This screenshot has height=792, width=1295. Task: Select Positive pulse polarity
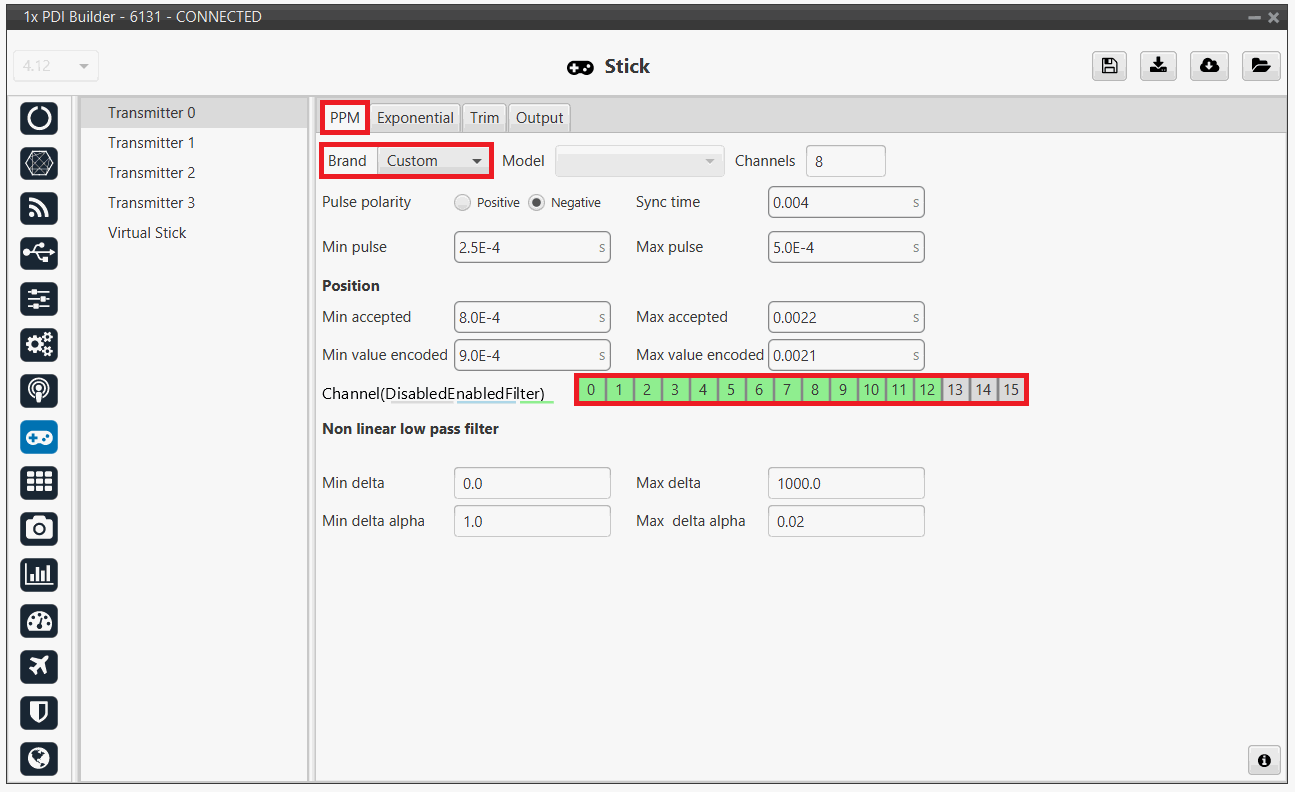[x=462, y=203]
